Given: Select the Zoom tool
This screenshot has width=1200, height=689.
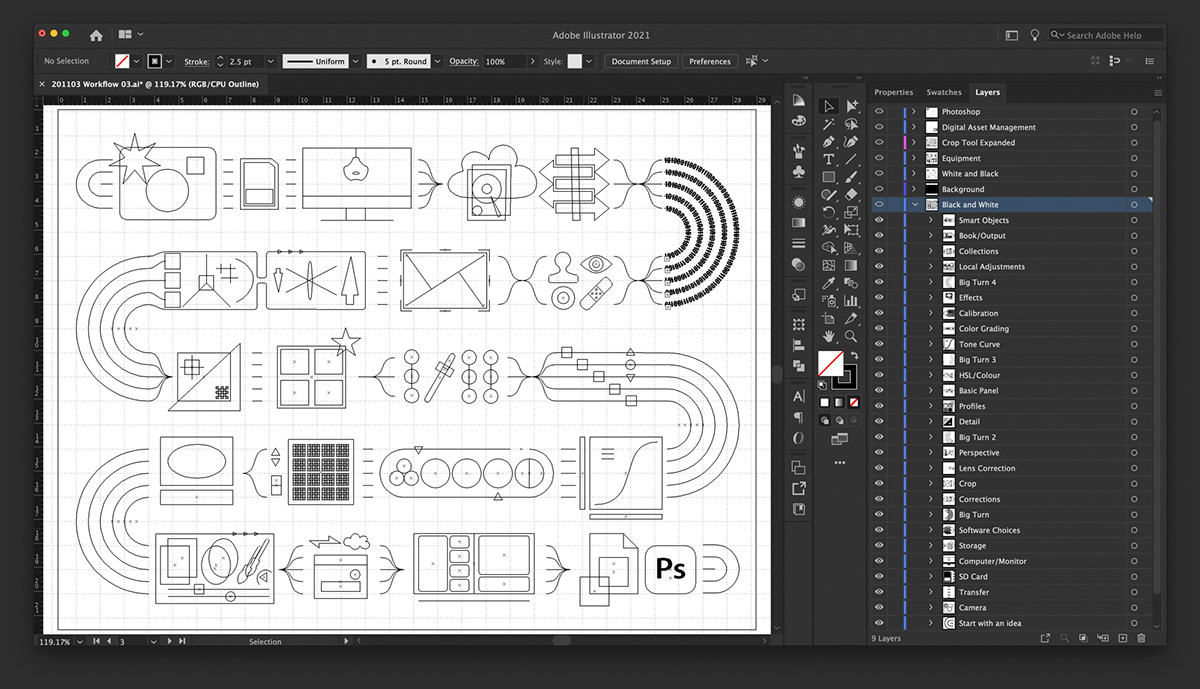Looking at the screenshot, I should [851, 335].
